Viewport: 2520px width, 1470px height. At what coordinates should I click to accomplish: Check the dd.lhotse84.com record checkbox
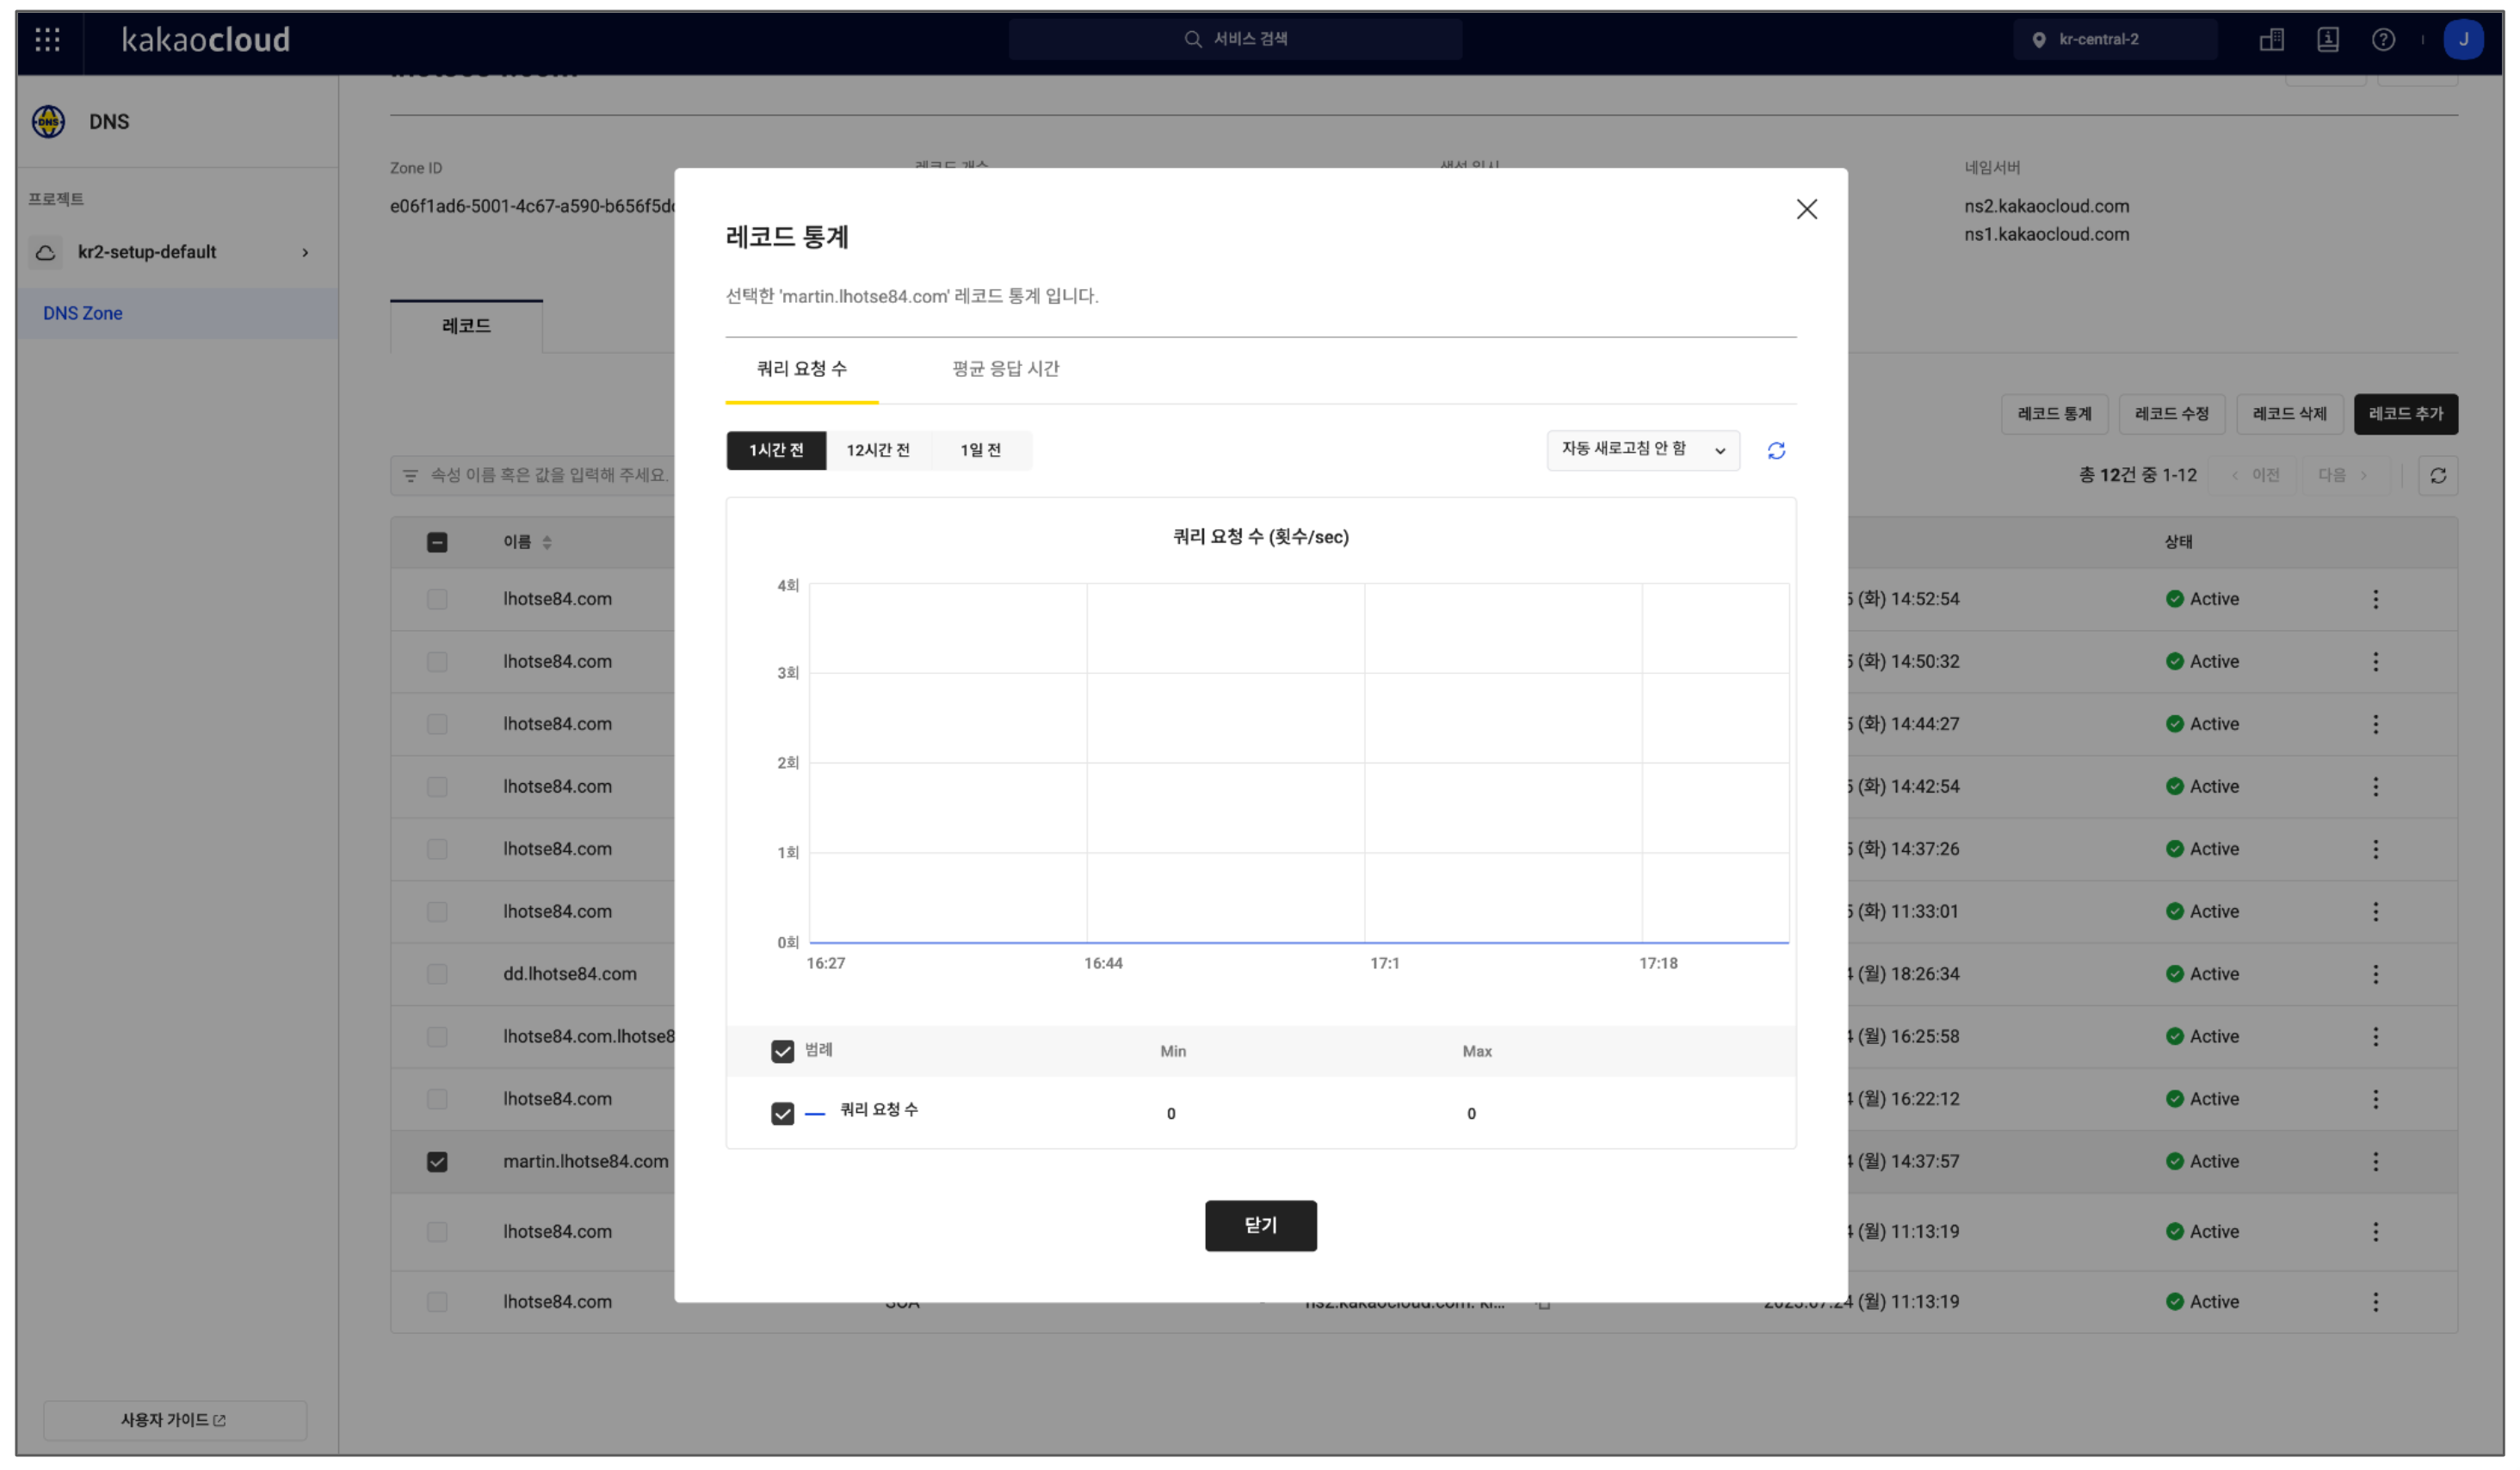point(437,974)
